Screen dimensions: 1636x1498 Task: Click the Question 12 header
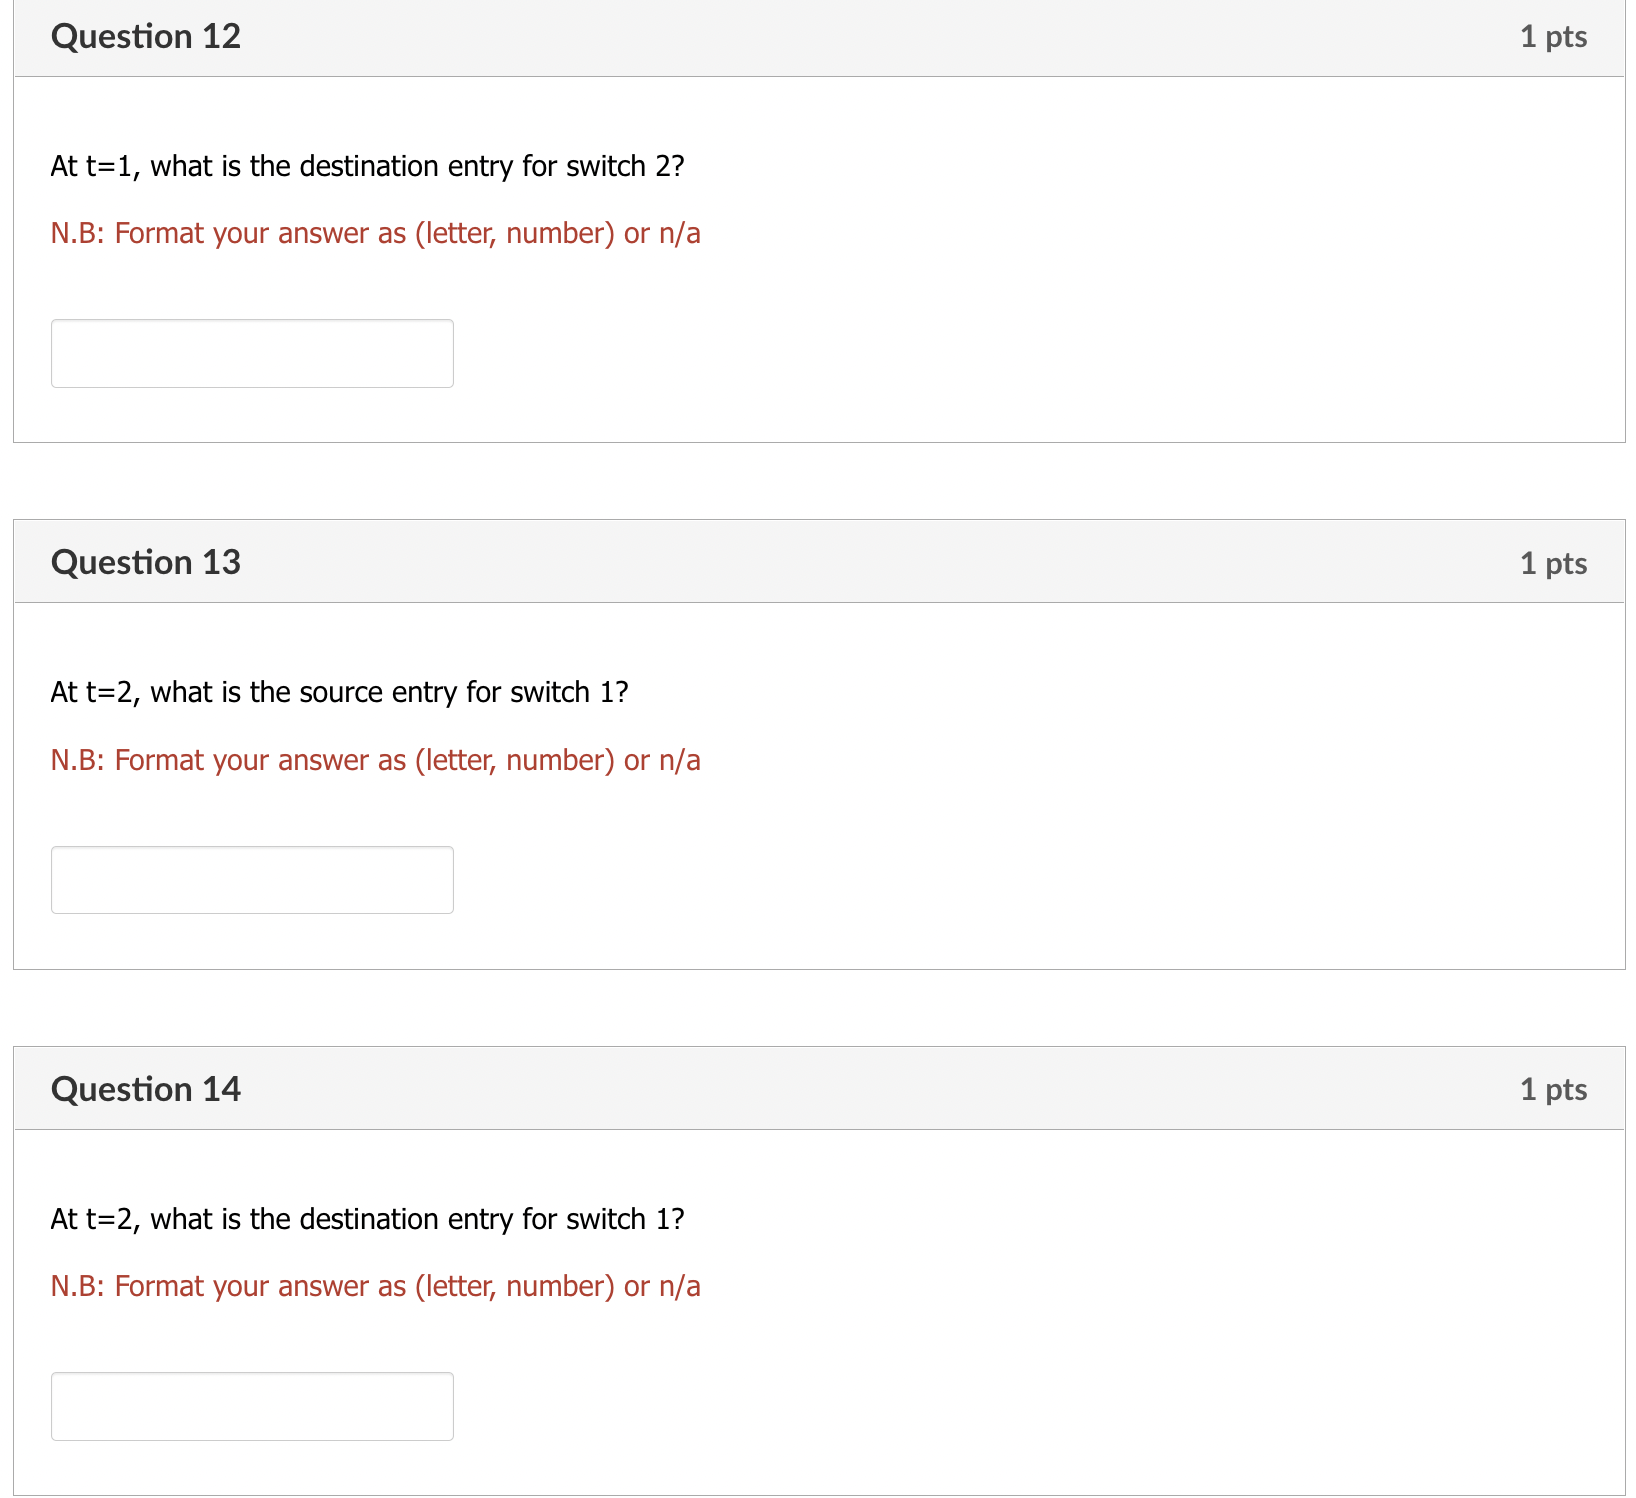pyautogui.click(x=146, y=36)
